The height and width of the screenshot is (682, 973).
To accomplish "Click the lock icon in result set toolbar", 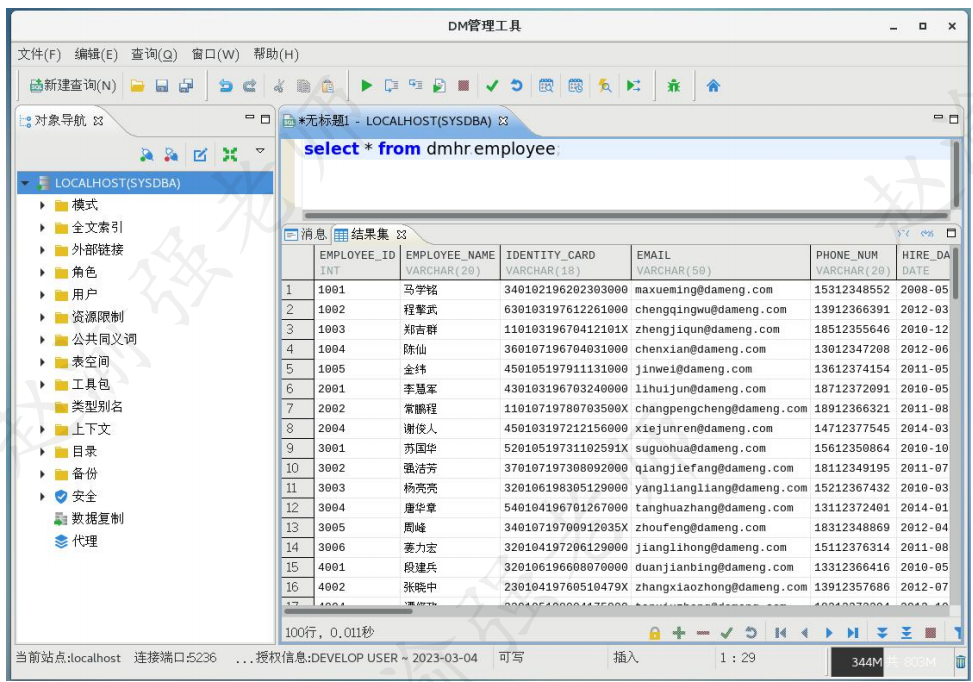I will pos(654,633).
